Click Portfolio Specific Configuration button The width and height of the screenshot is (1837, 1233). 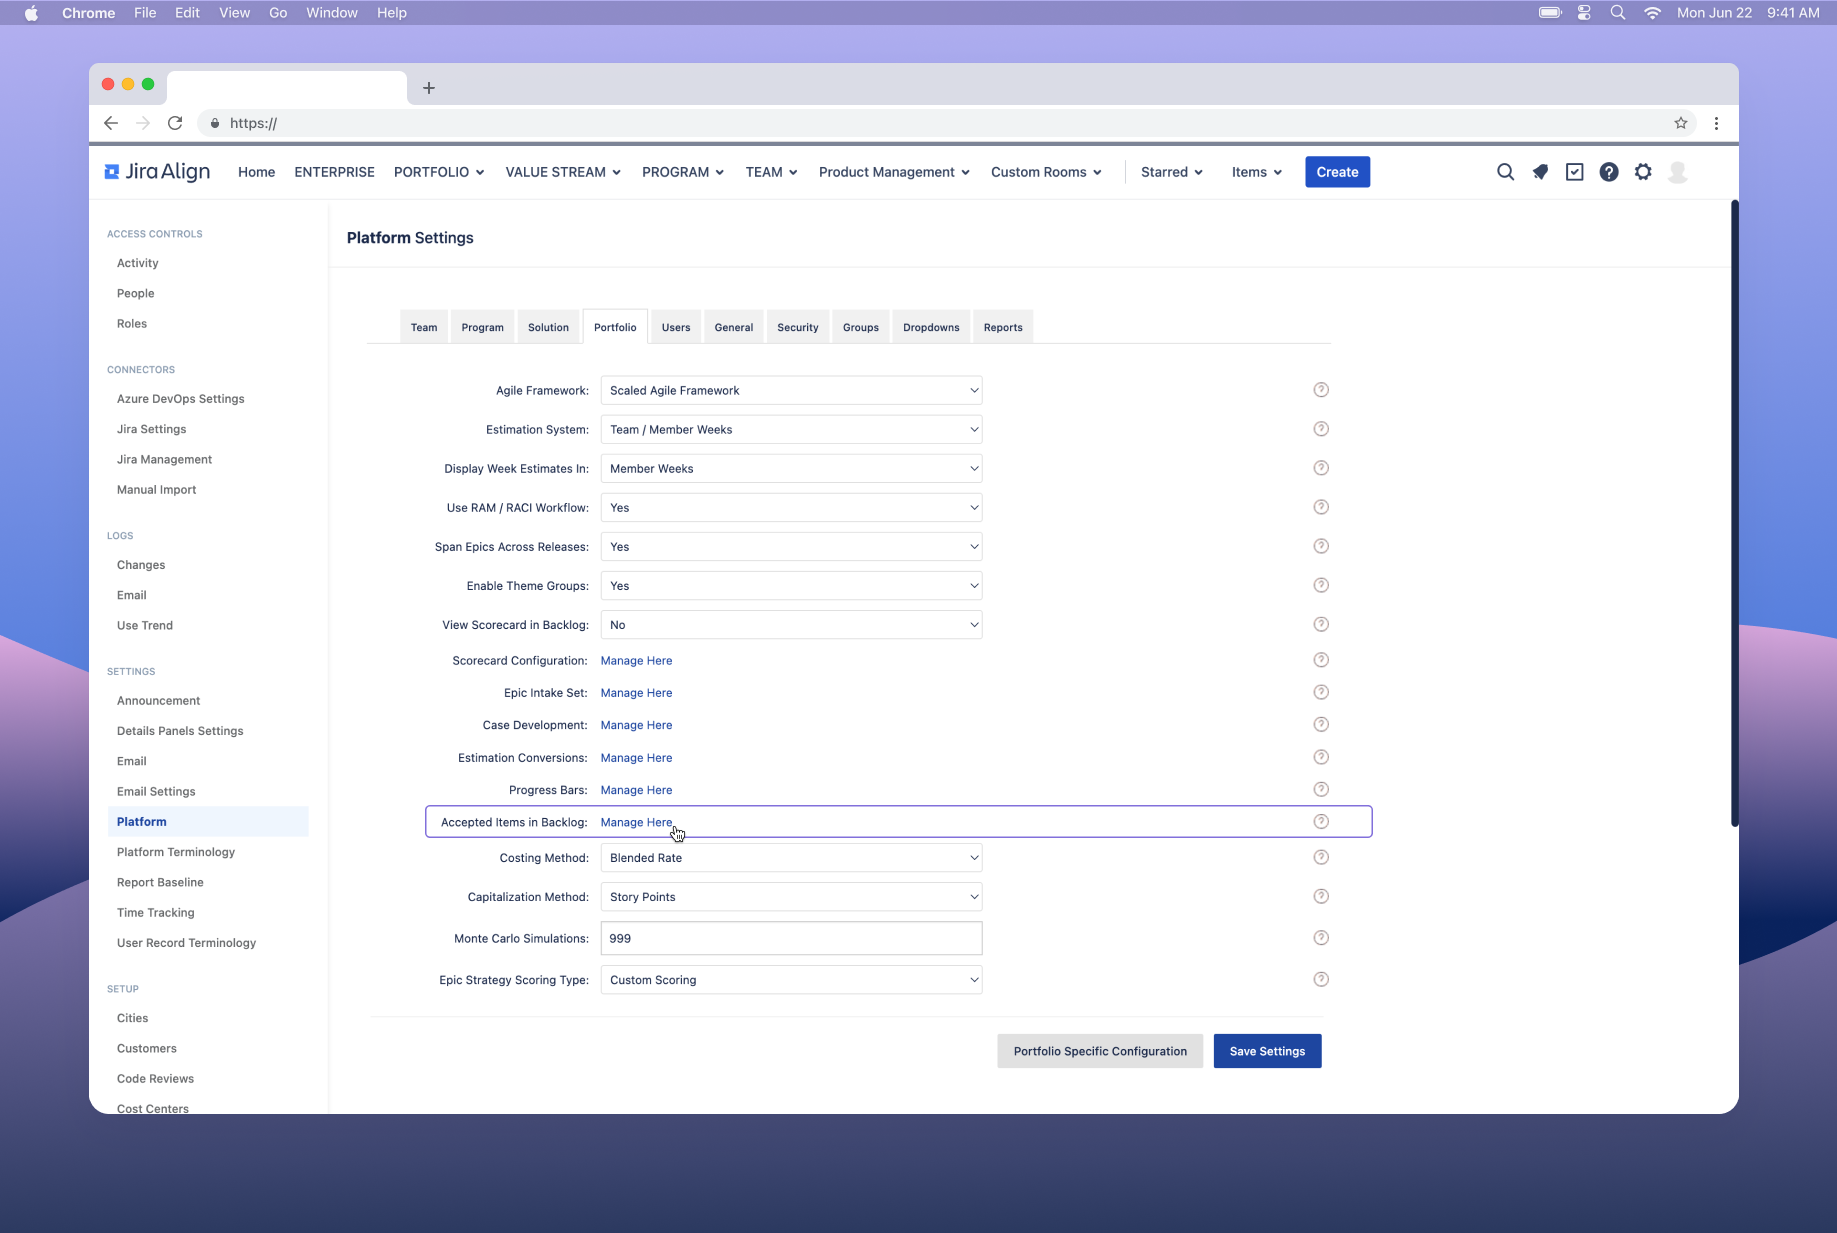[1100, 1051]
